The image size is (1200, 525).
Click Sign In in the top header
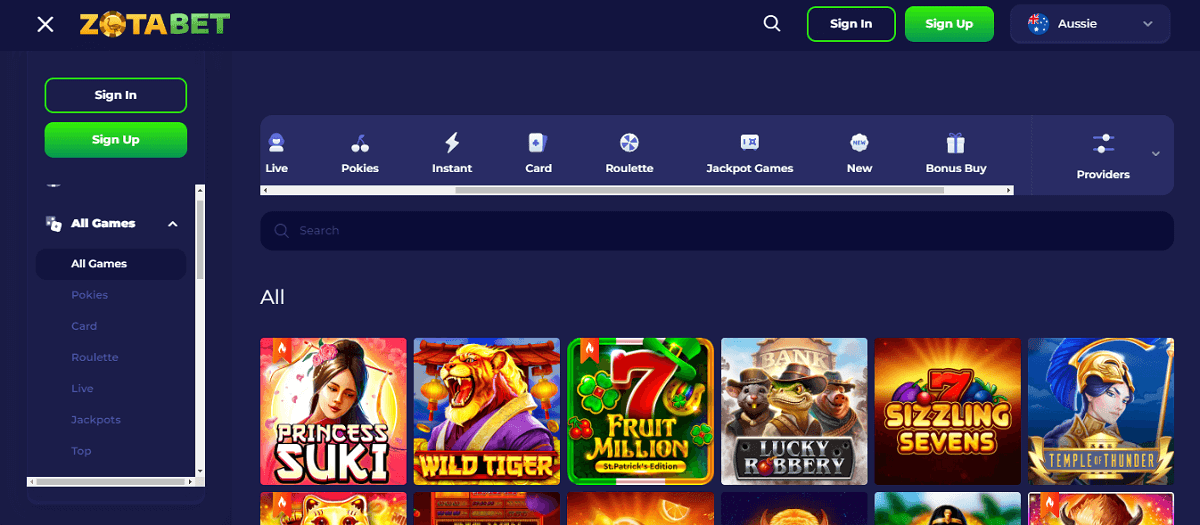pyautogui.click(x=851, y=24)
